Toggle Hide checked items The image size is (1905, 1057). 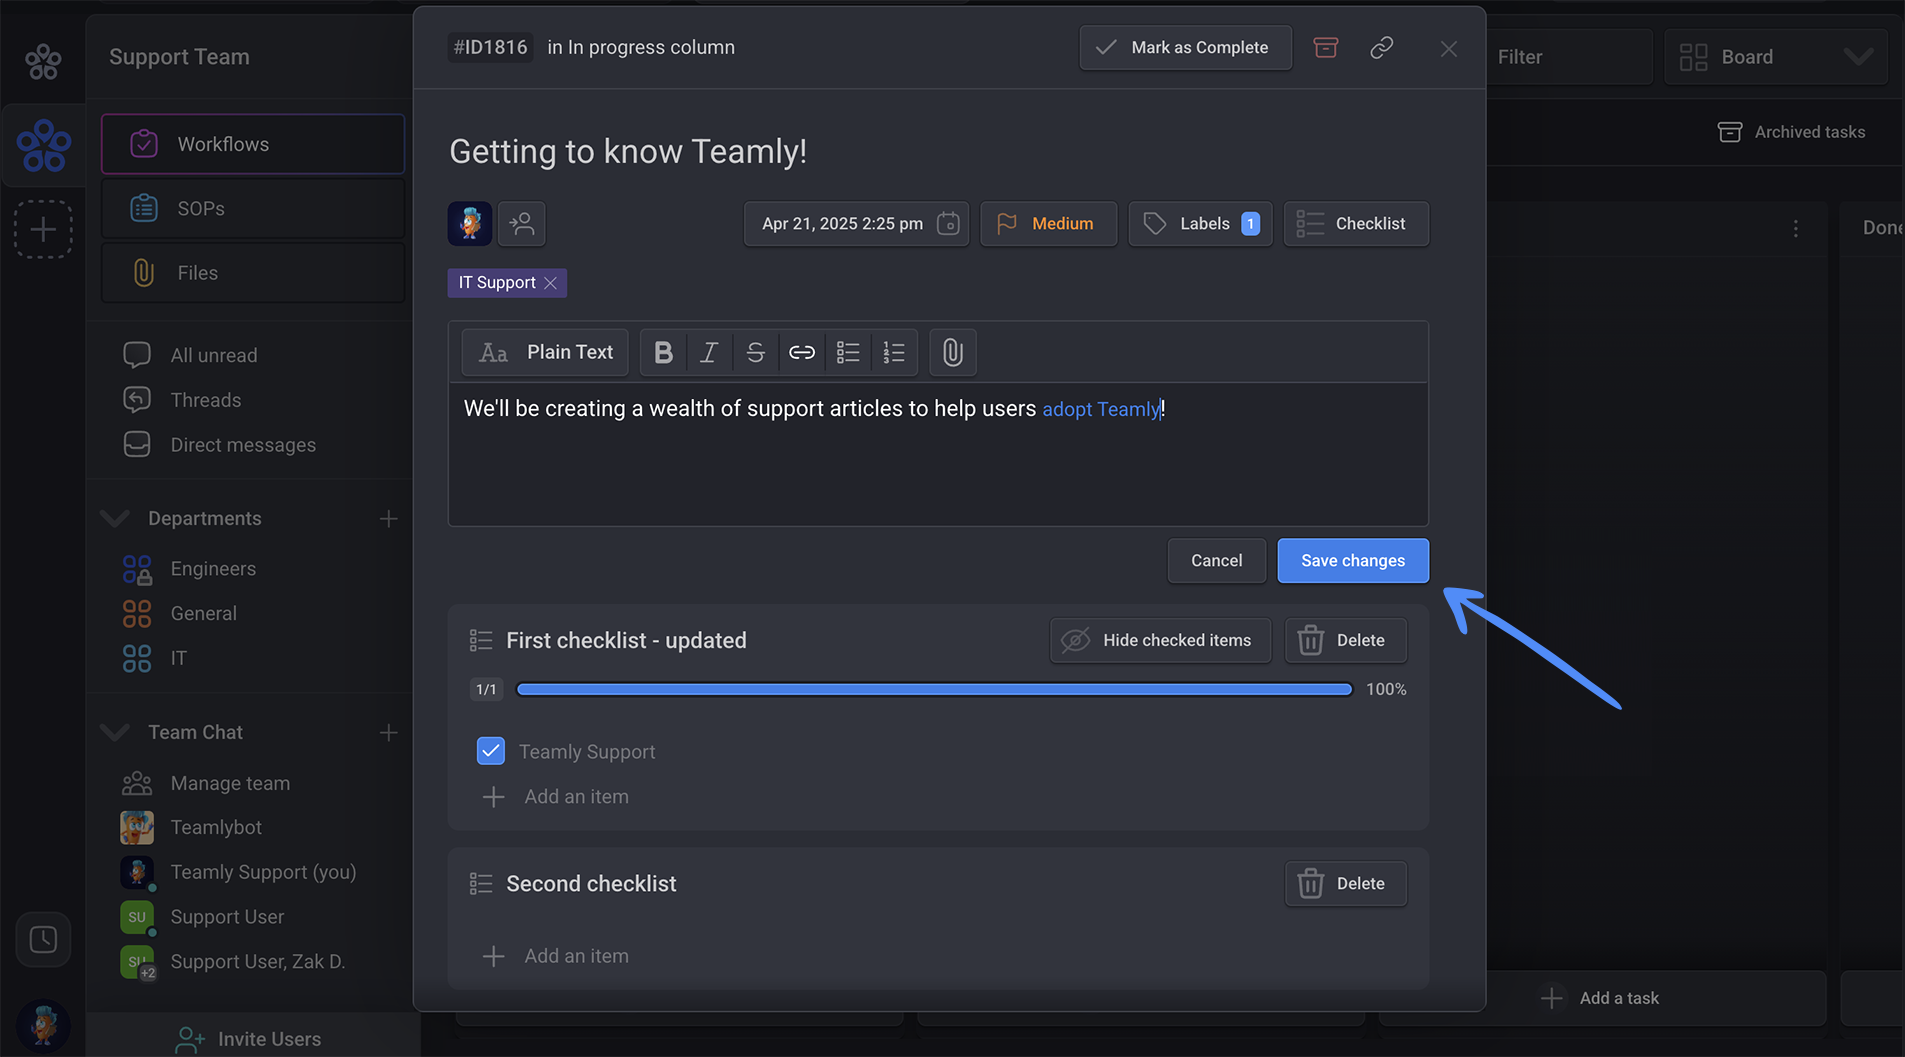click(x=1160, y=640)
